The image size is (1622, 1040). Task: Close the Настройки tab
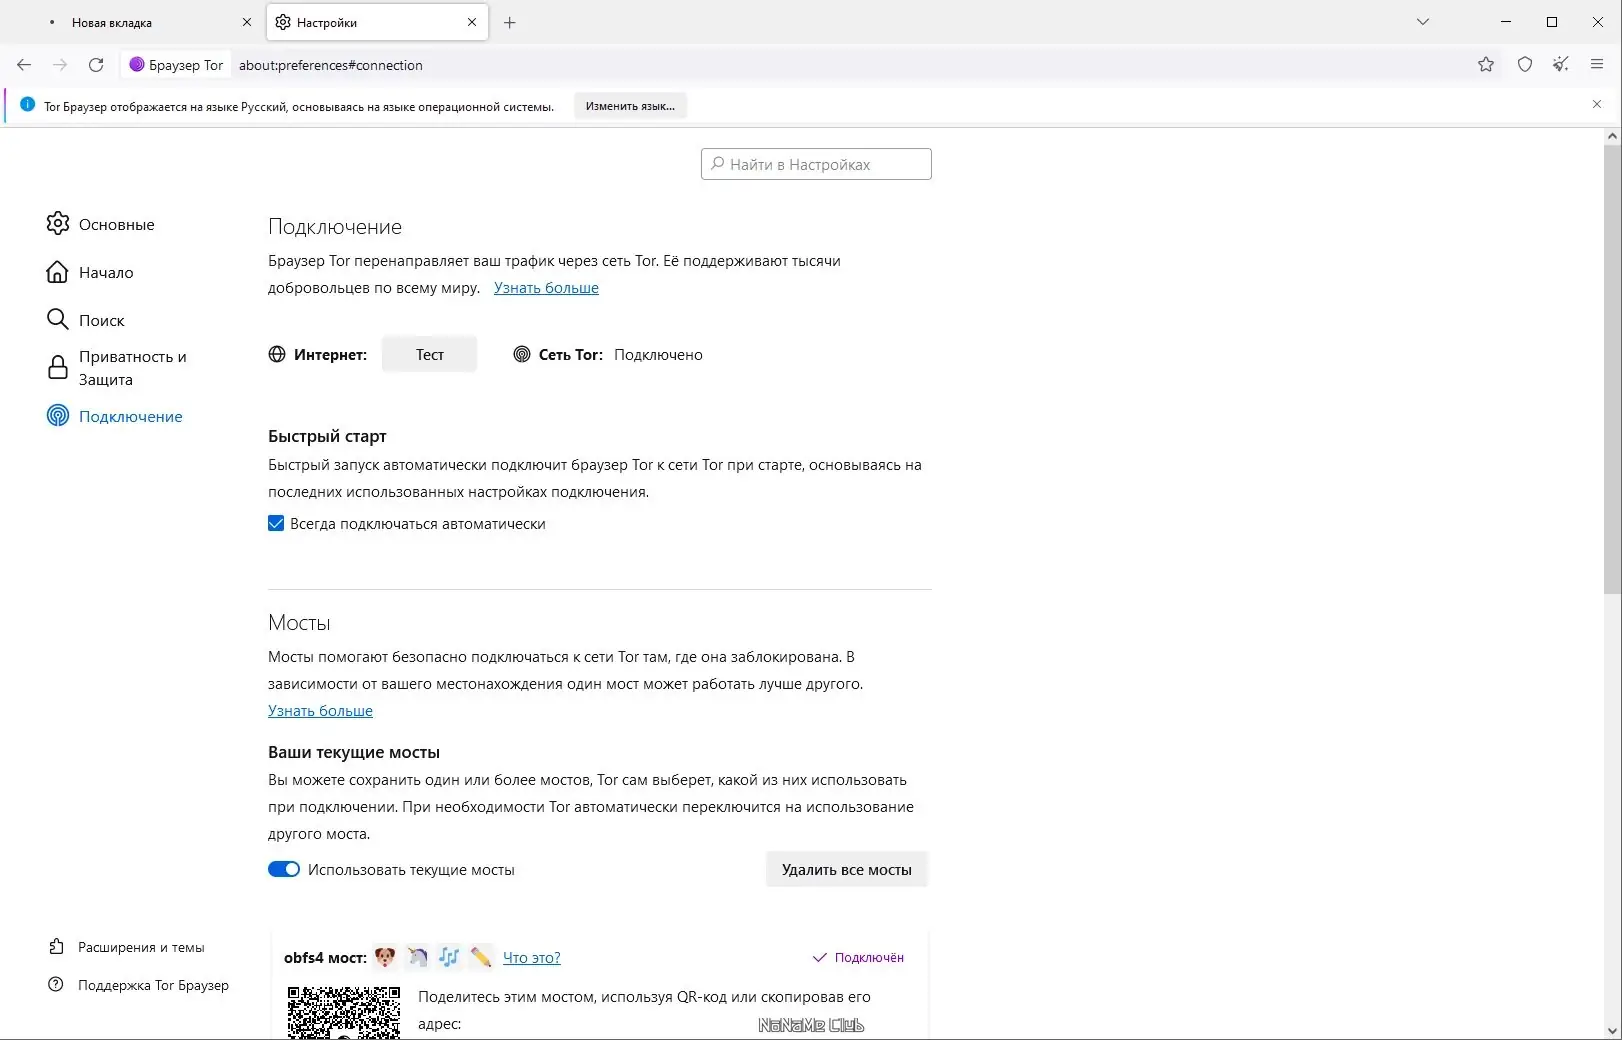click(x=472, y=22)
